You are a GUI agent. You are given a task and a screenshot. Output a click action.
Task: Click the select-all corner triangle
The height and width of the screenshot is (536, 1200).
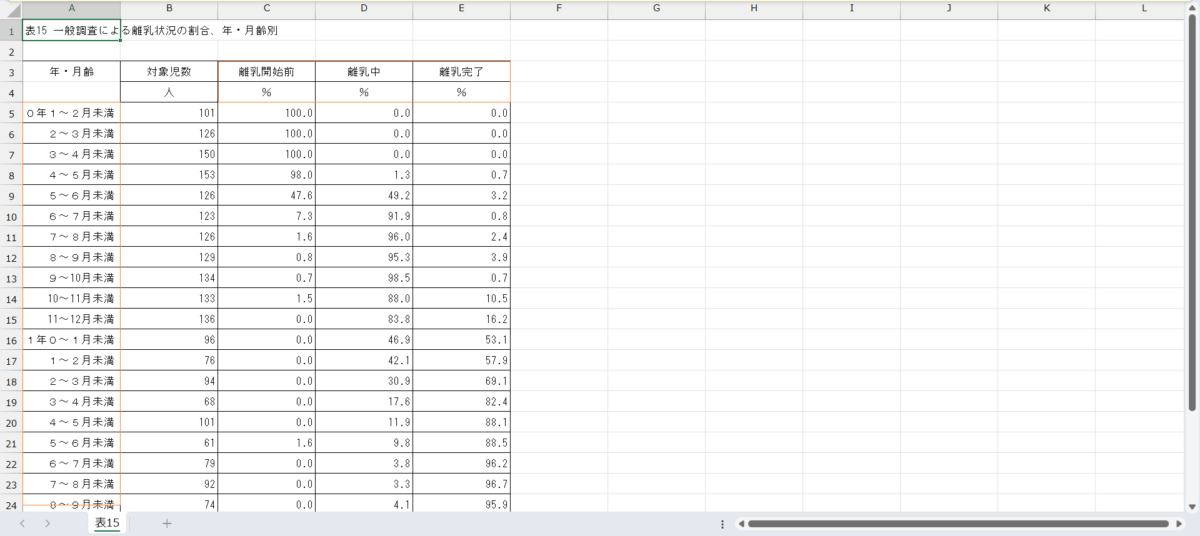click(x=11, y=8)
